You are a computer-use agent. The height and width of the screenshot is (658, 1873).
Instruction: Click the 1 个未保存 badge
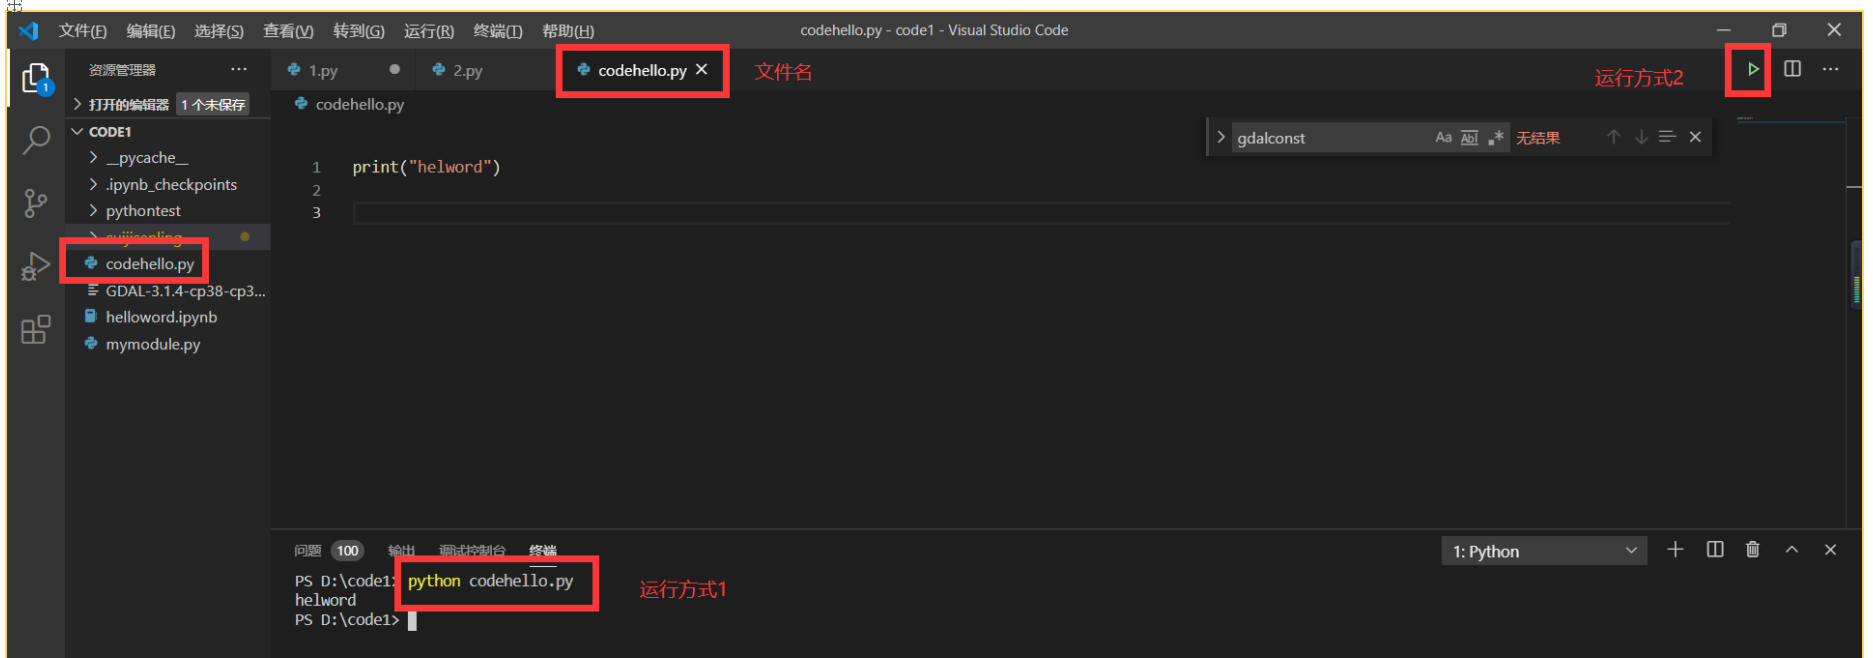pos(213,104)
